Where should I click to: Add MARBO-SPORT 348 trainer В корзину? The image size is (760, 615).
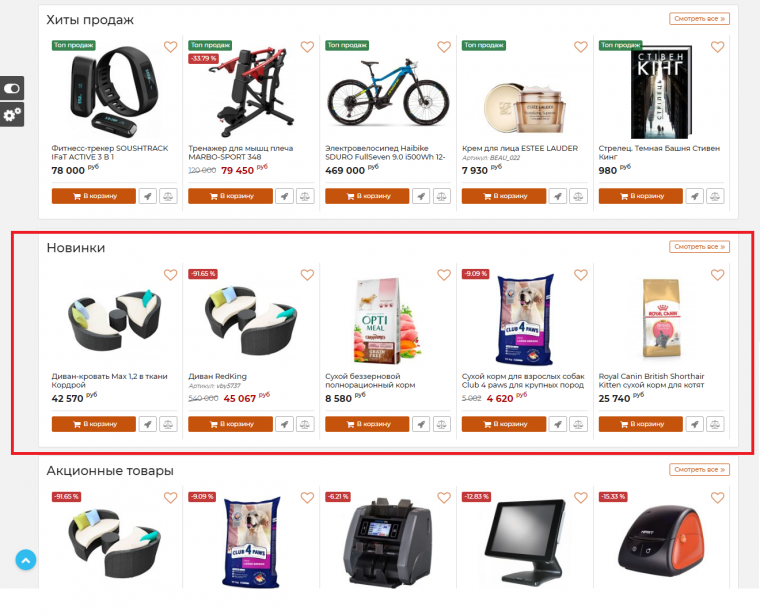tap(230, 196)
